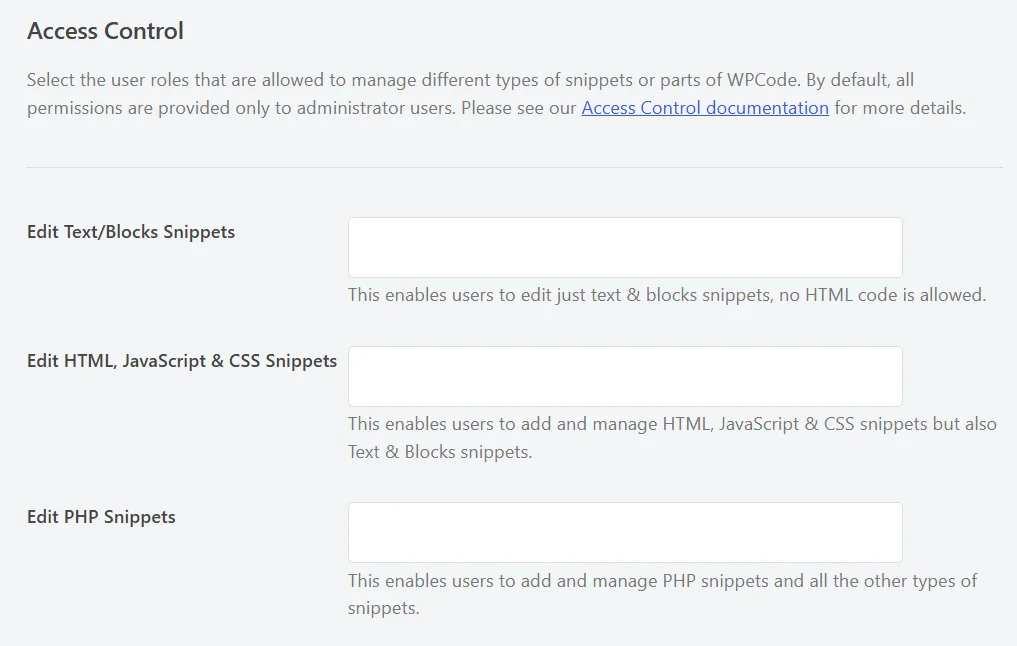Image resolution: width=1017 pixels, height=646 pixels.
Task: Click the Edit Text/Blocks Snippets roles field
Action: [625, 248]
